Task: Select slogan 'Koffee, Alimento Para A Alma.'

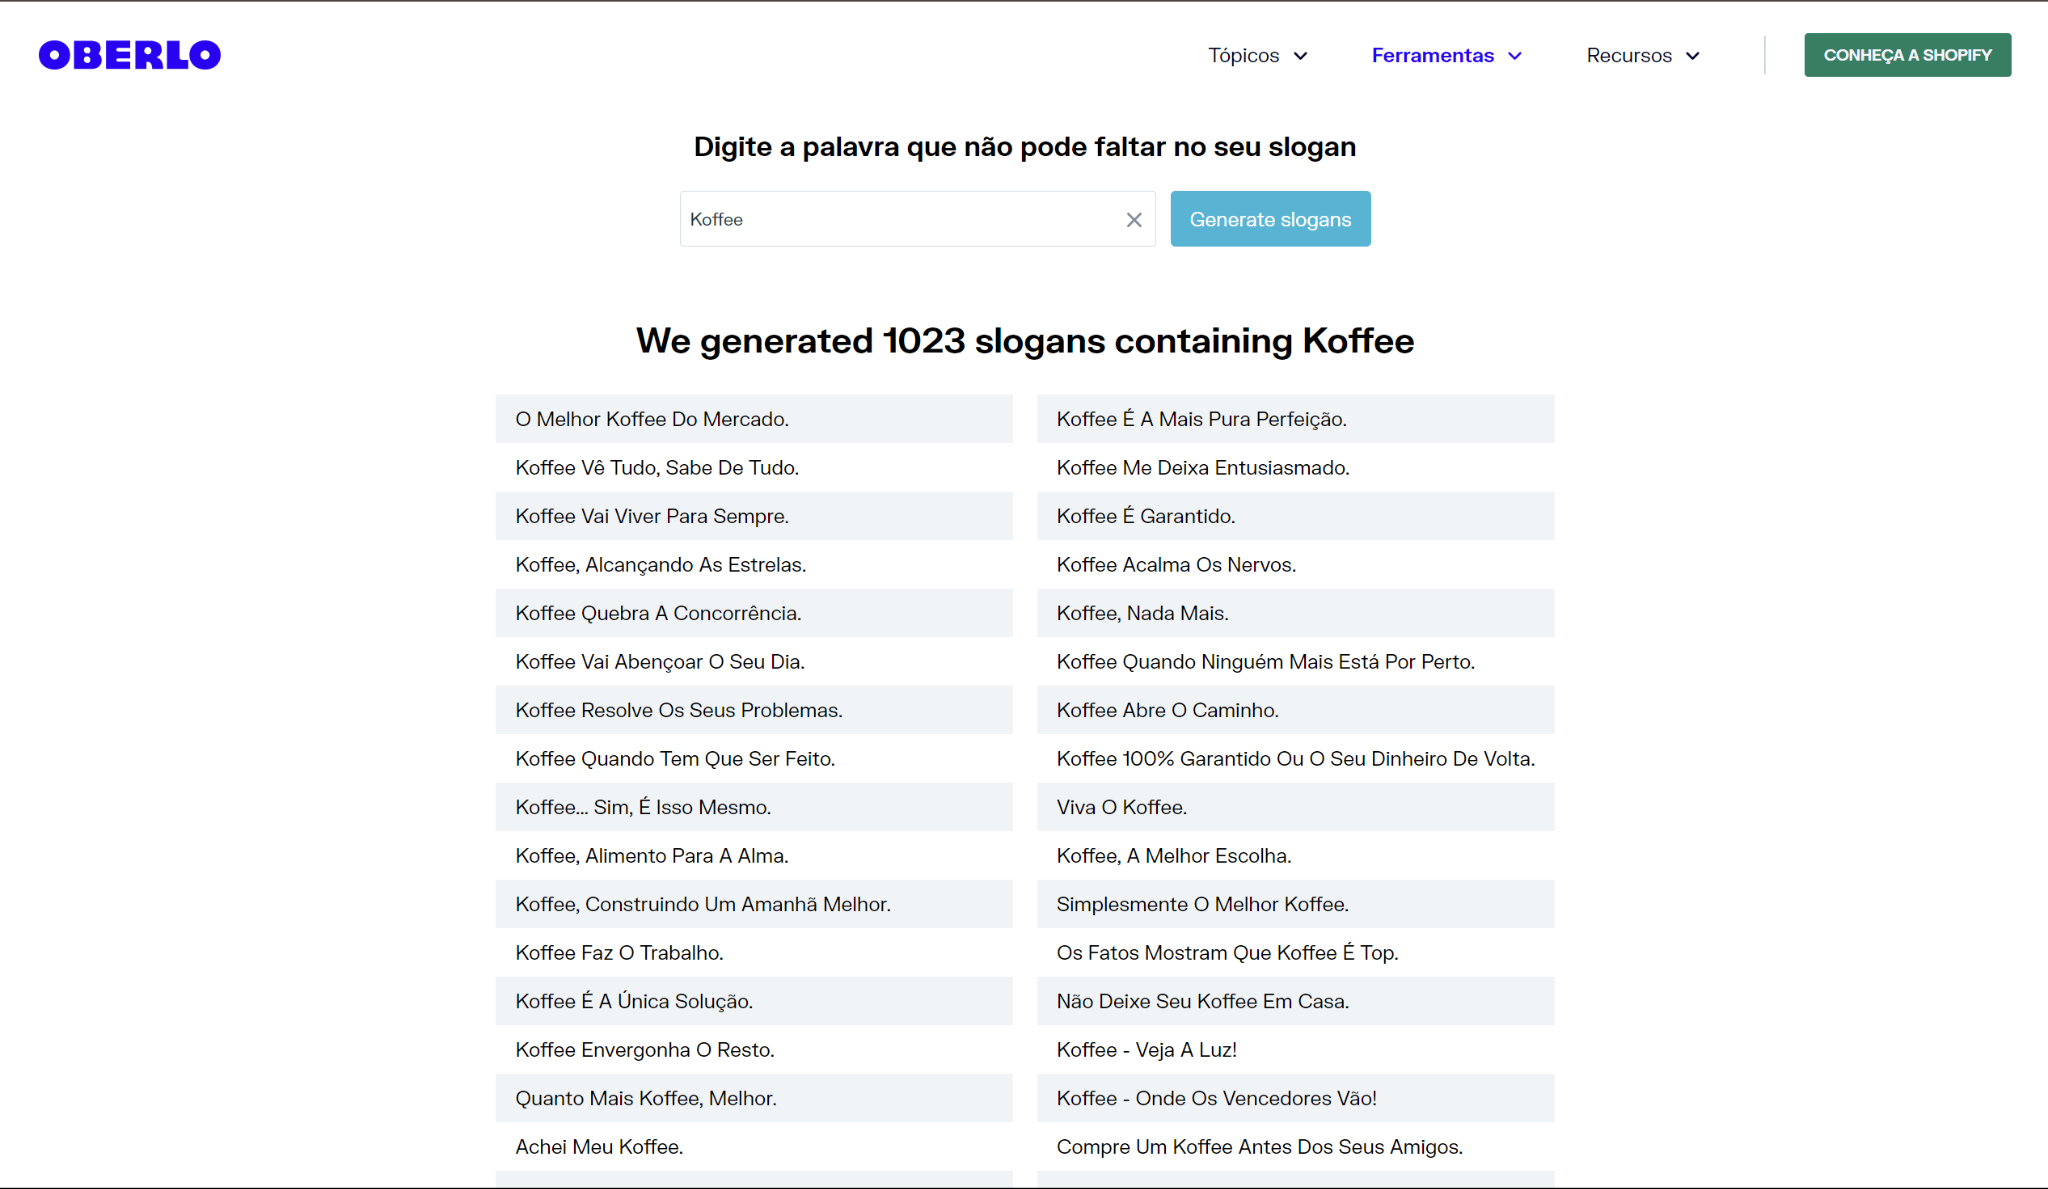Action: 754,856
